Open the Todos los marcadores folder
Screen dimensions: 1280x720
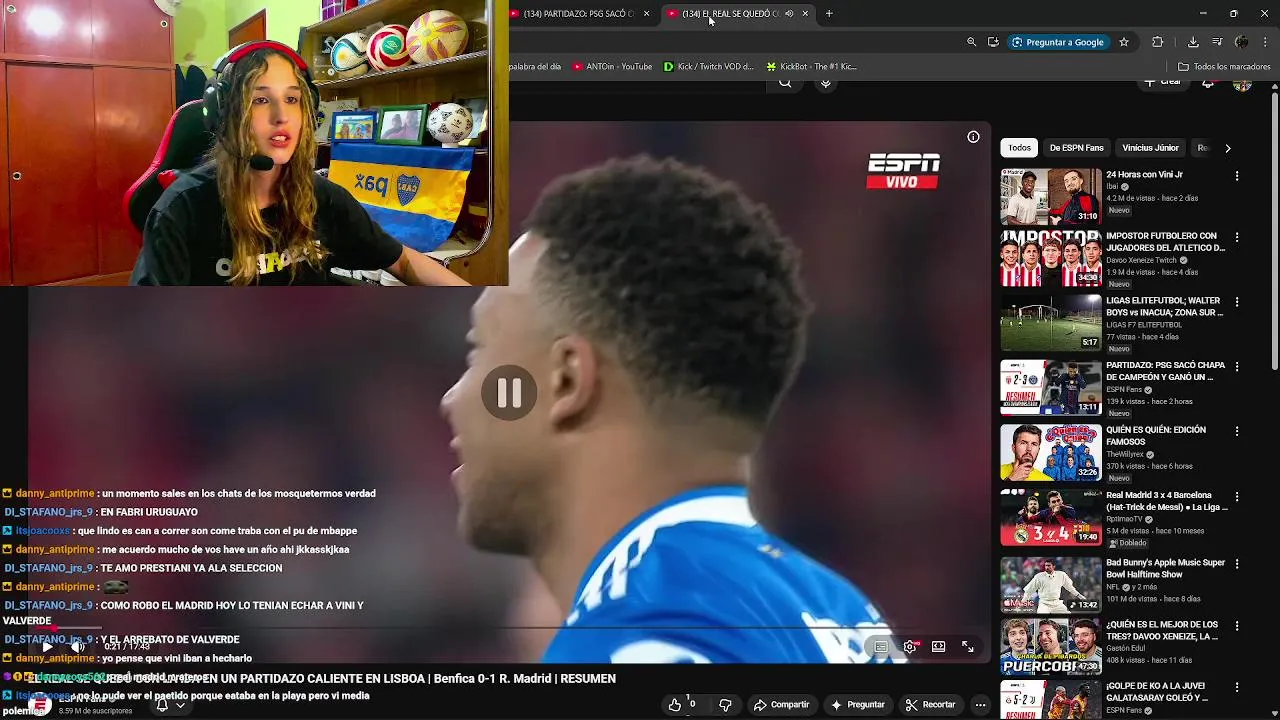click(x=1224, y=67)
